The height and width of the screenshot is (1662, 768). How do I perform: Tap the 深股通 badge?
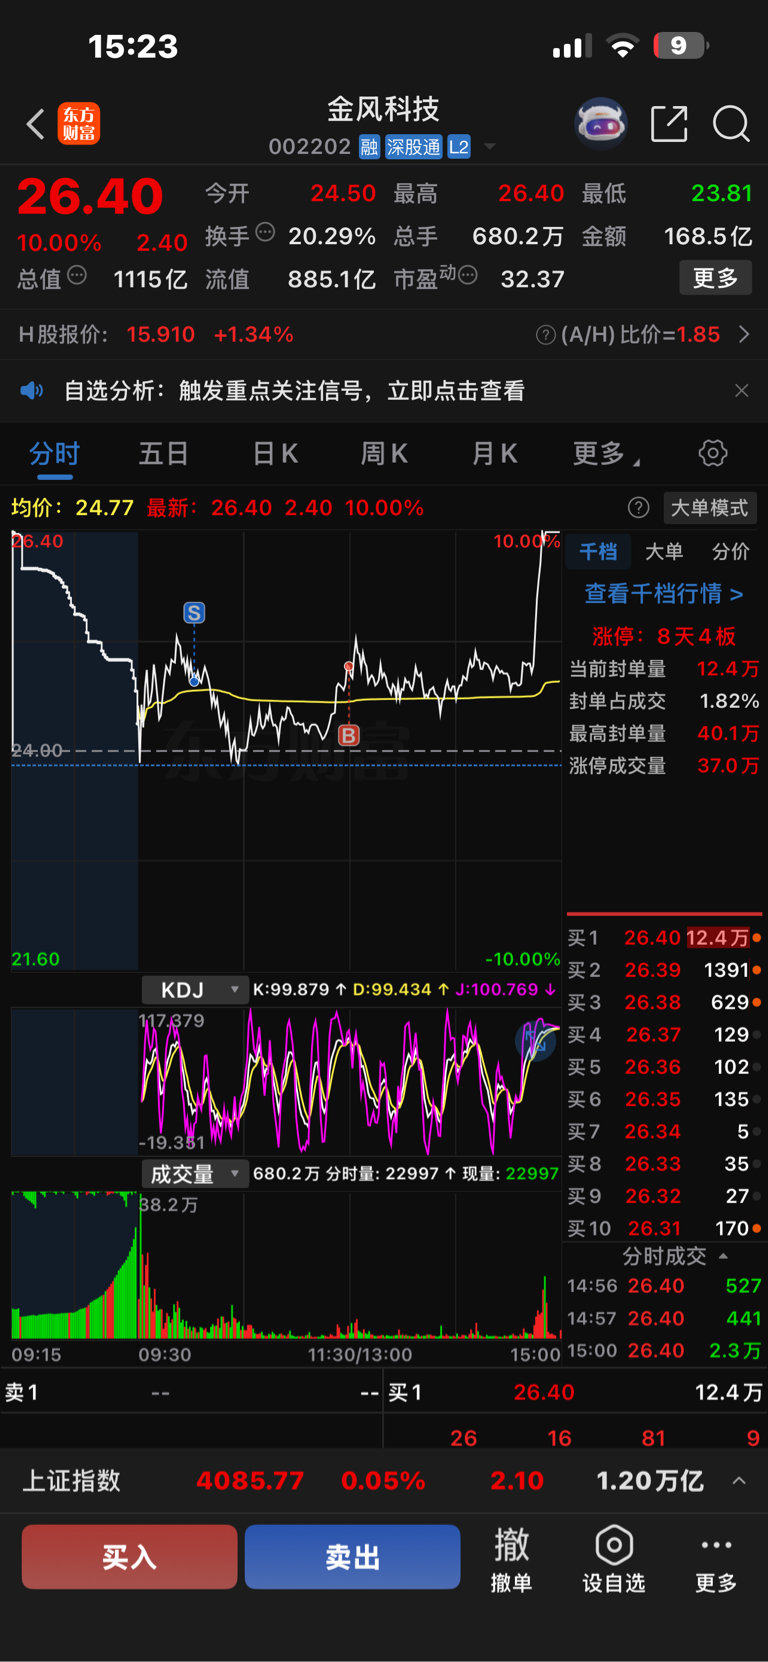pos(414,147)
